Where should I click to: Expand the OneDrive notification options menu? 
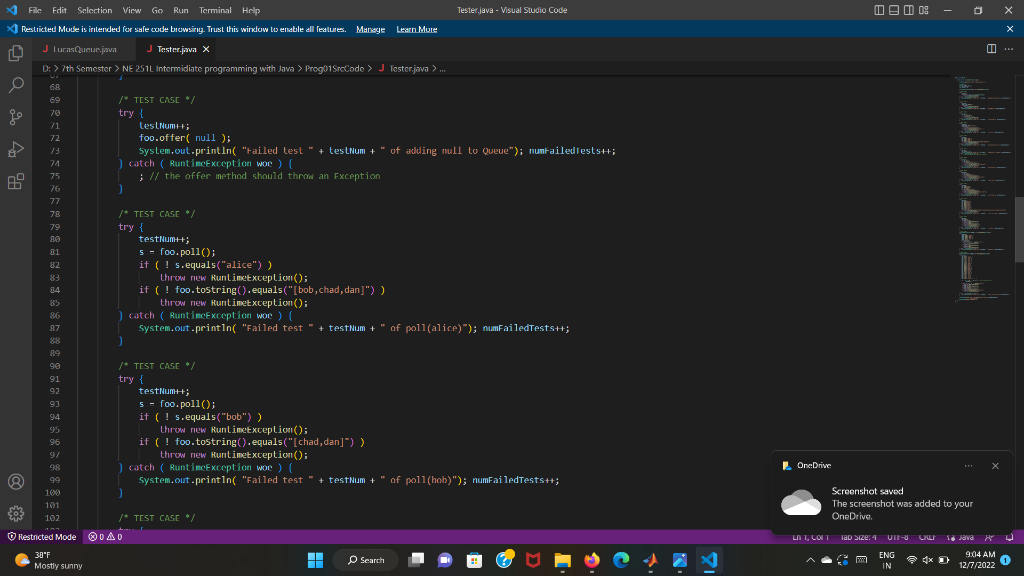(x=967, y=465)
